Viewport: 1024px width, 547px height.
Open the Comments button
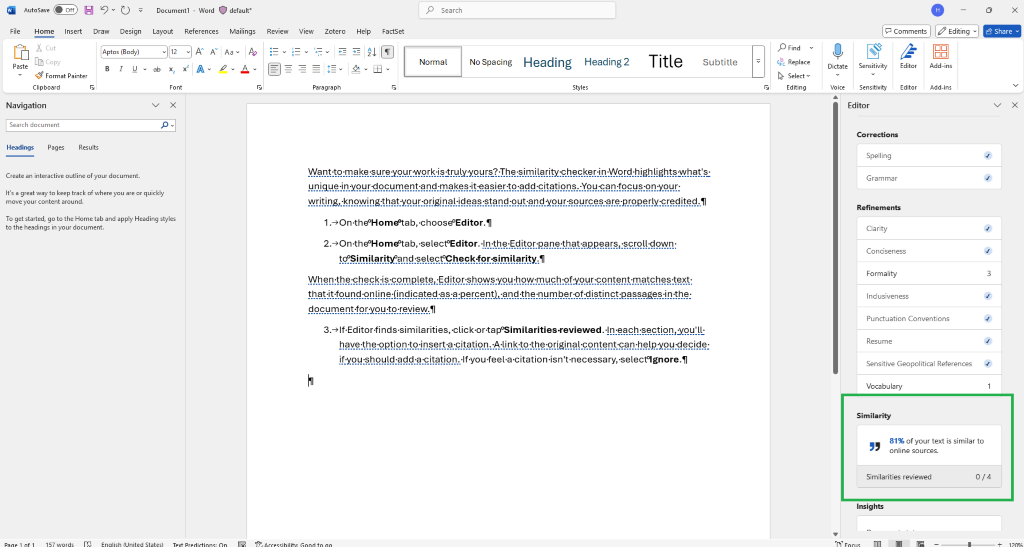click(906, 31)
